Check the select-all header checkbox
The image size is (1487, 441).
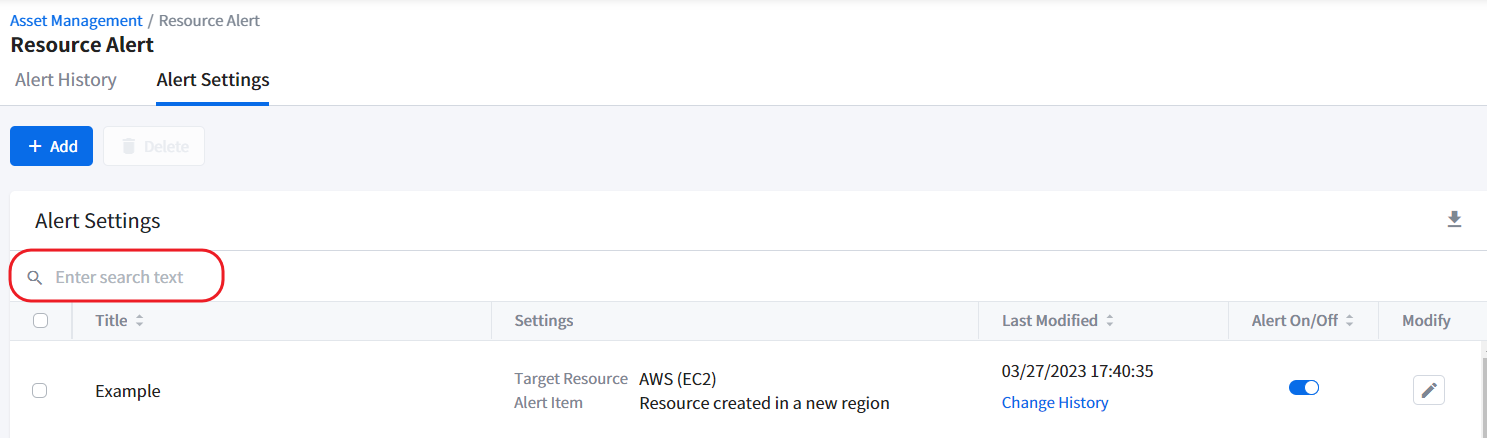point(40,321)
